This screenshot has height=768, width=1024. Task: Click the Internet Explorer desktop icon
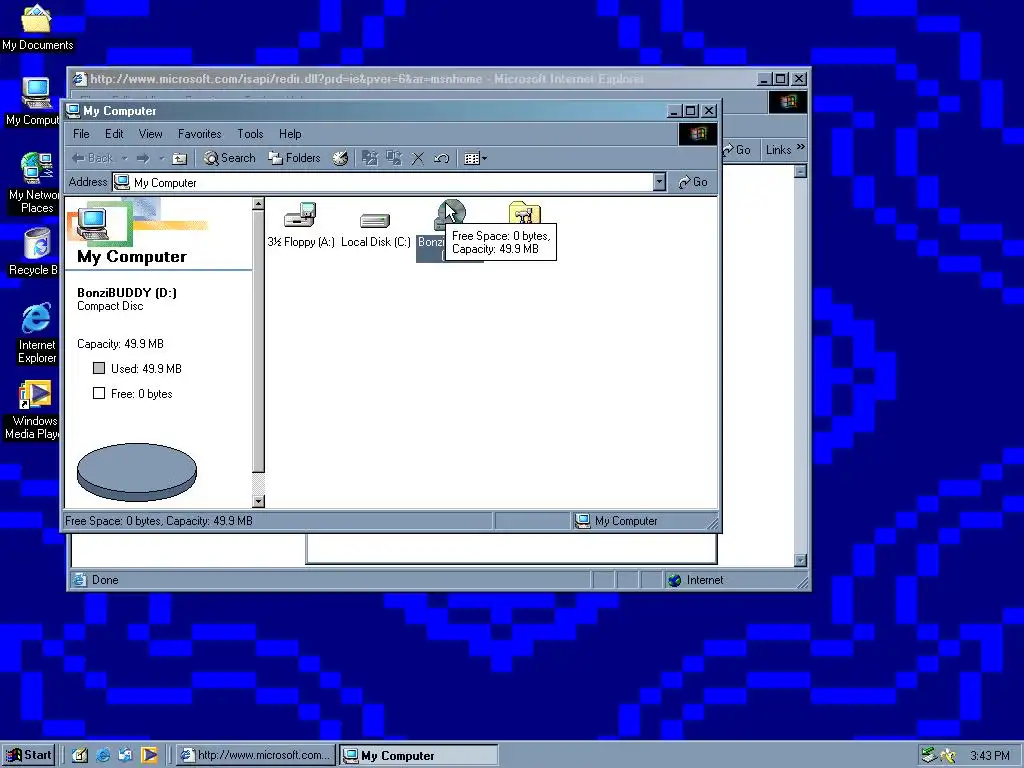click(x=37, y=334)
